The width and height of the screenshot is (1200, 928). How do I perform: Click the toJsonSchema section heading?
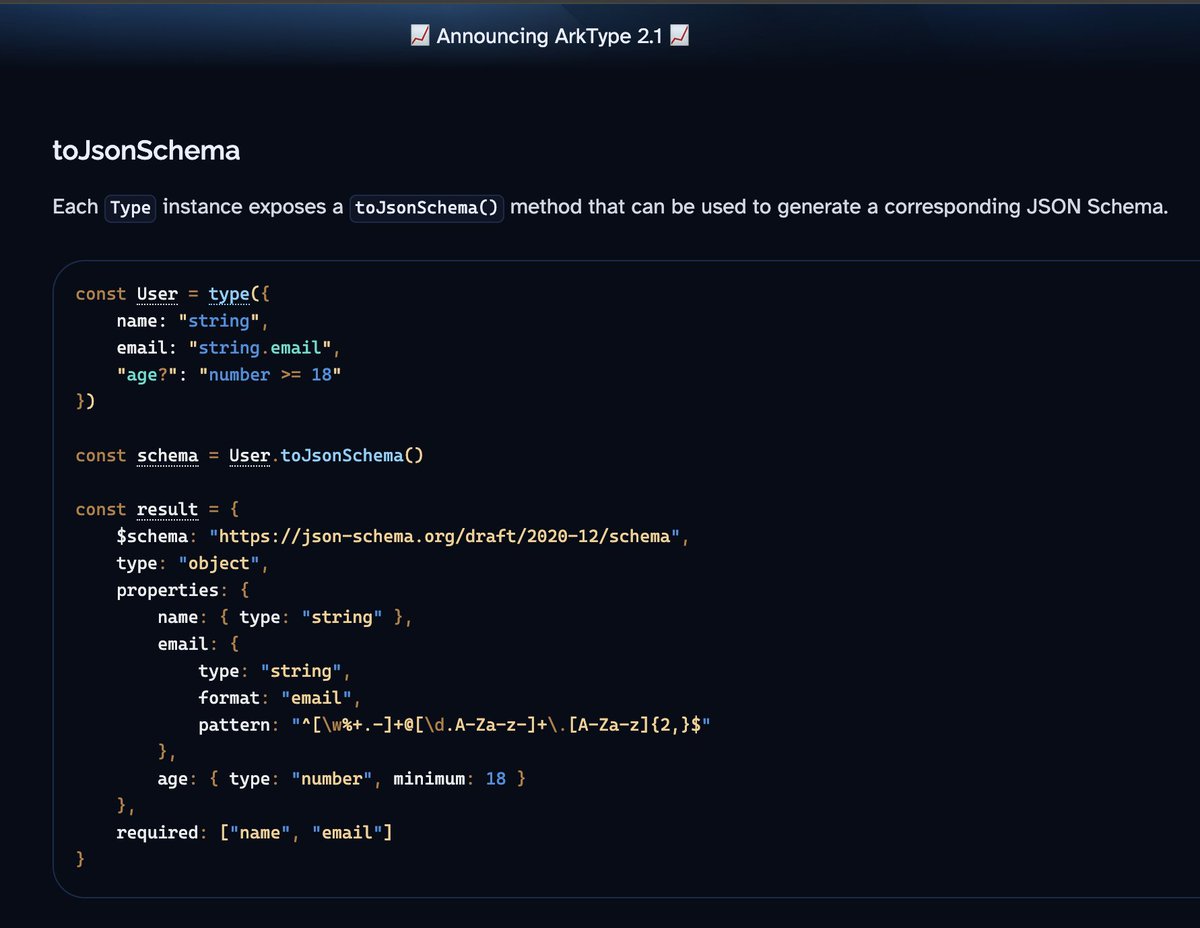click(x=146, y=151)
